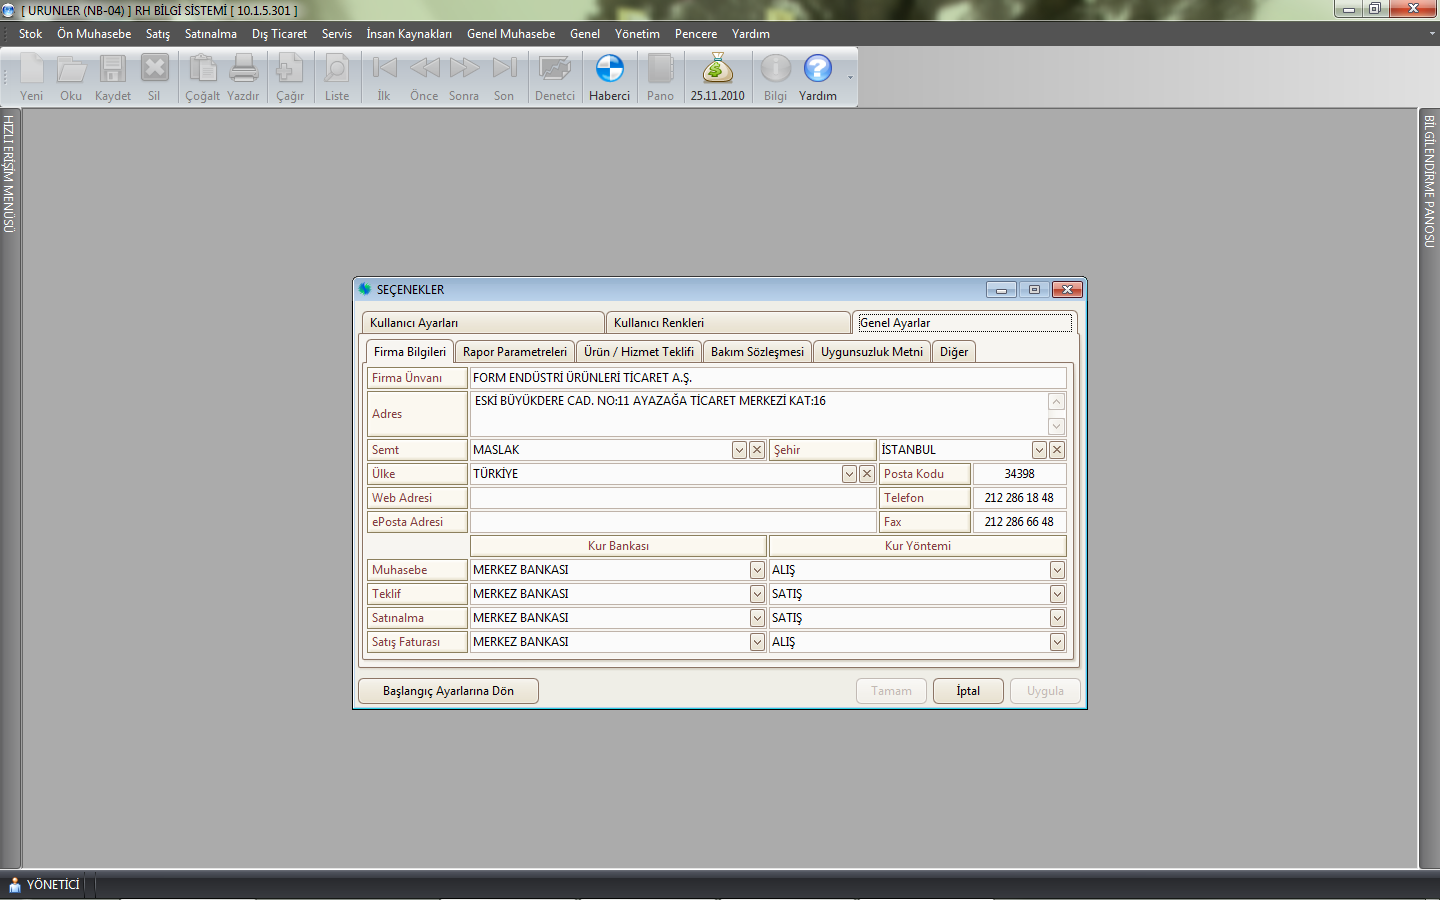Open the Muhasebe Kur Bankası dropdown

757,570
